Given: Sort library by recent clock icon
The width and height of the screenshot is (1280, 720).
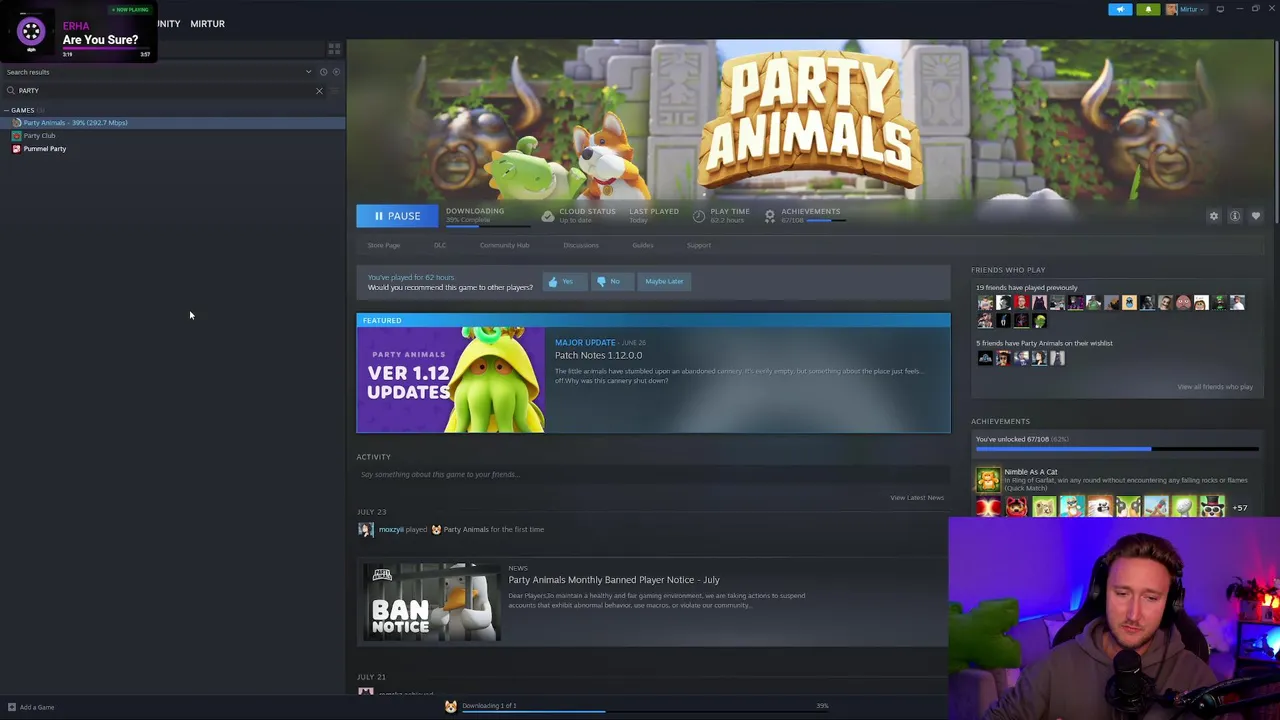Looking at the screenshot, I should point(323,72).
